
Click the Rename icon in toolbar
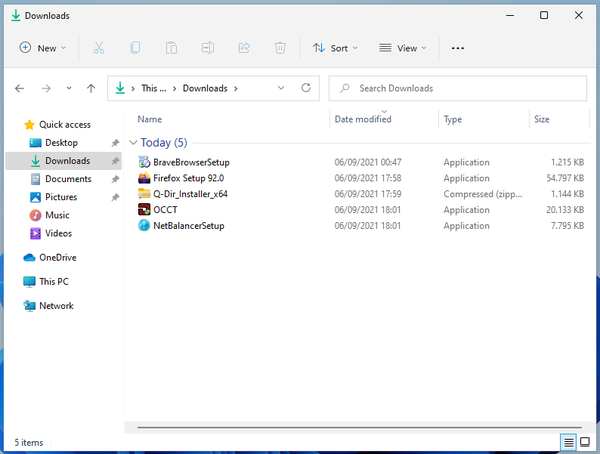(208, 48)
